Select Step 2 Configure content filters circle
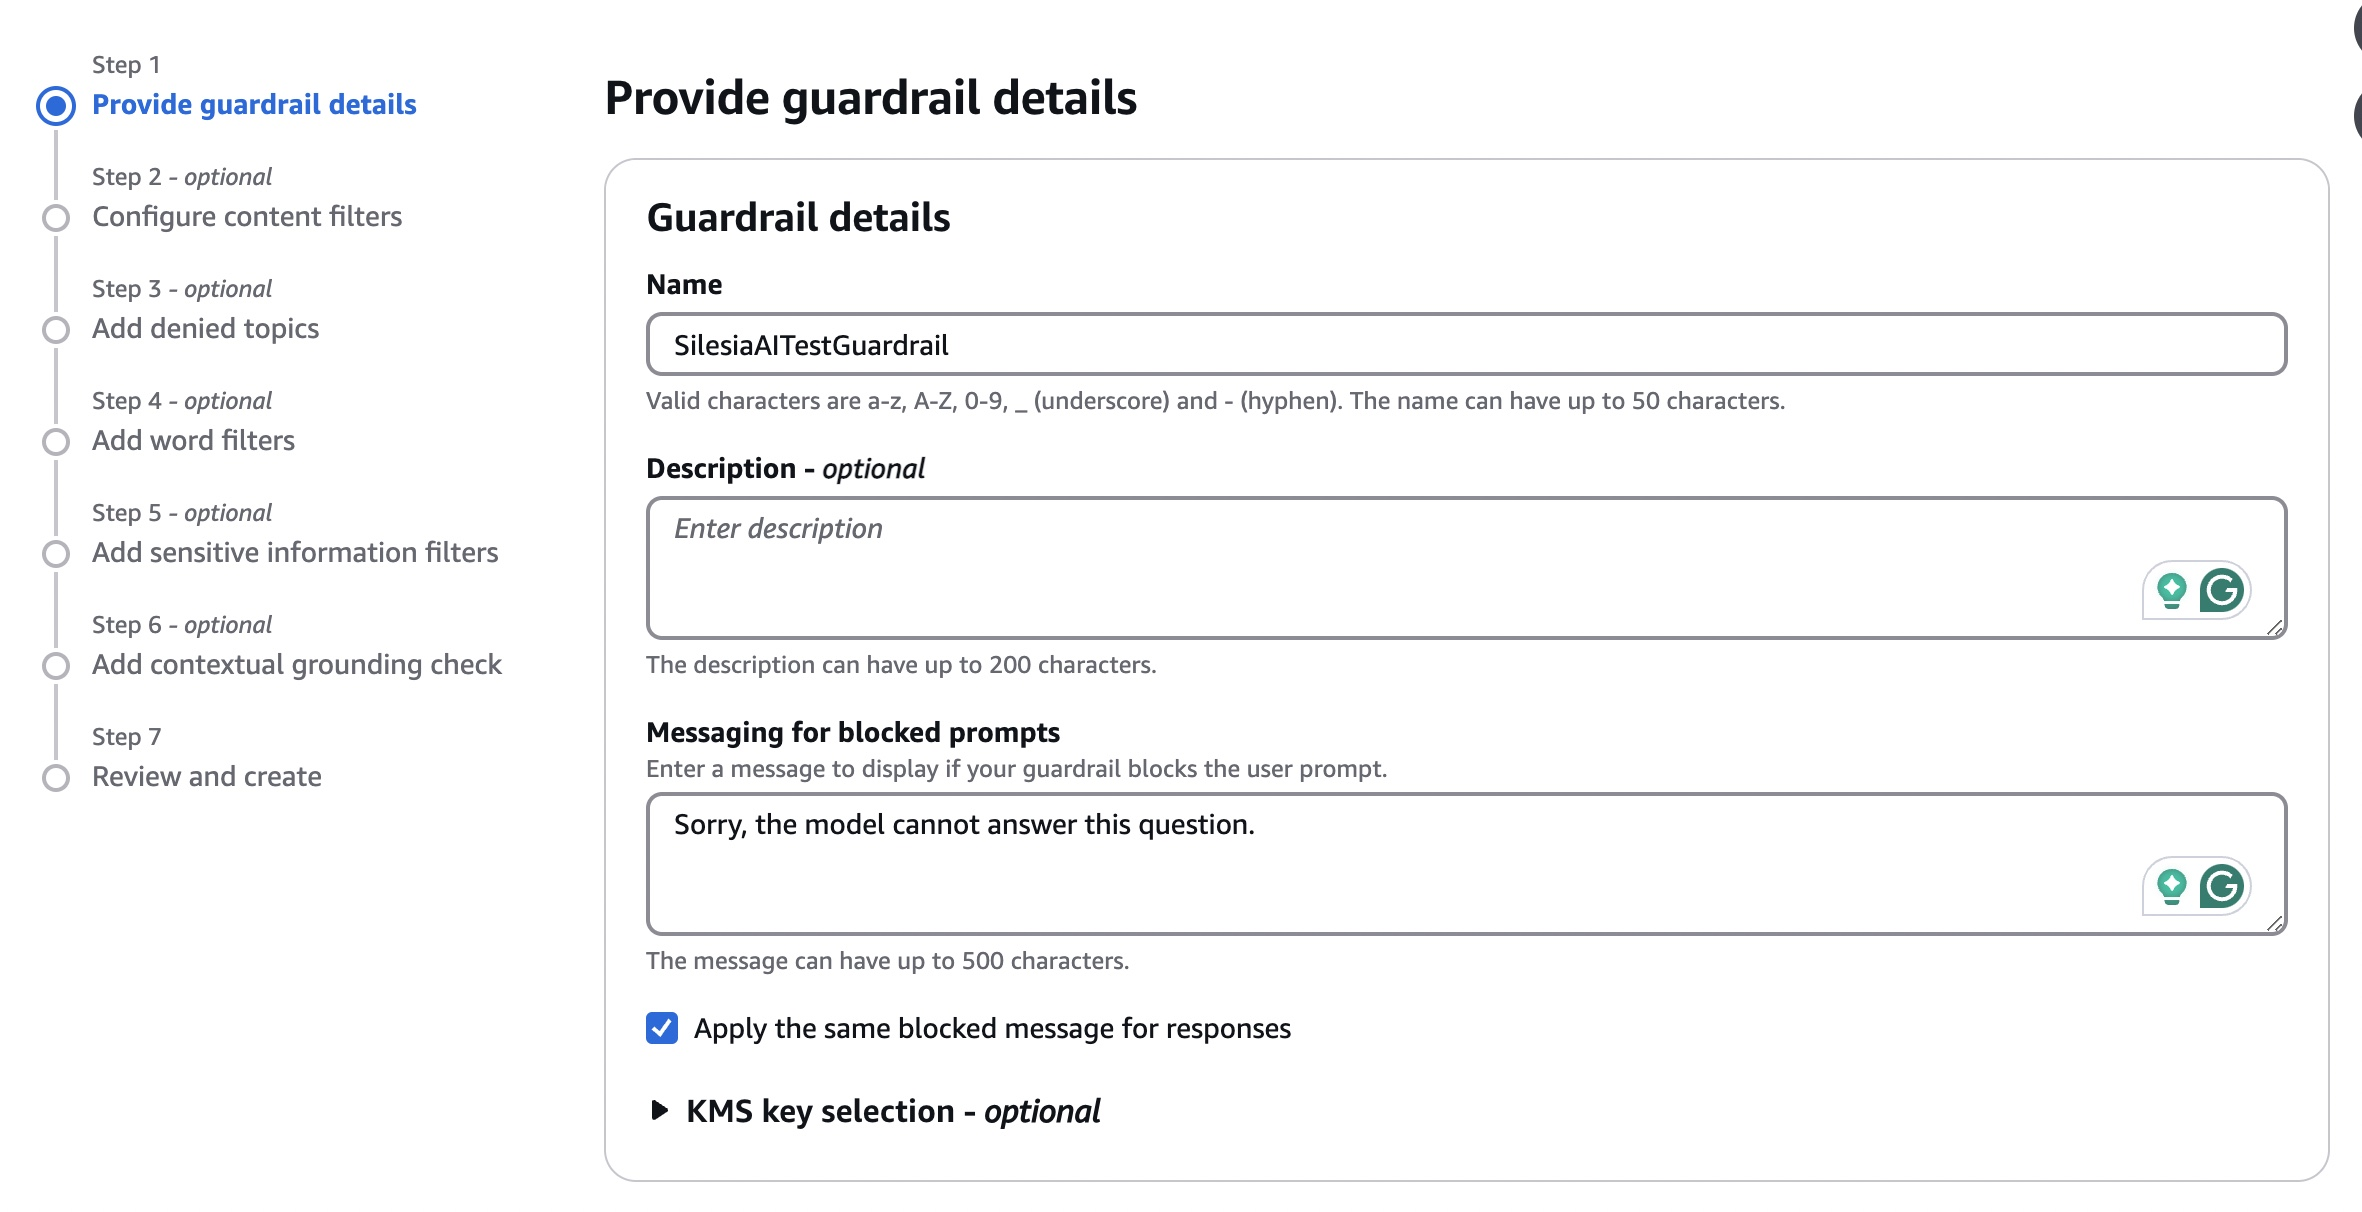The image size is (2362, 1212). click(x=56, y=217)
